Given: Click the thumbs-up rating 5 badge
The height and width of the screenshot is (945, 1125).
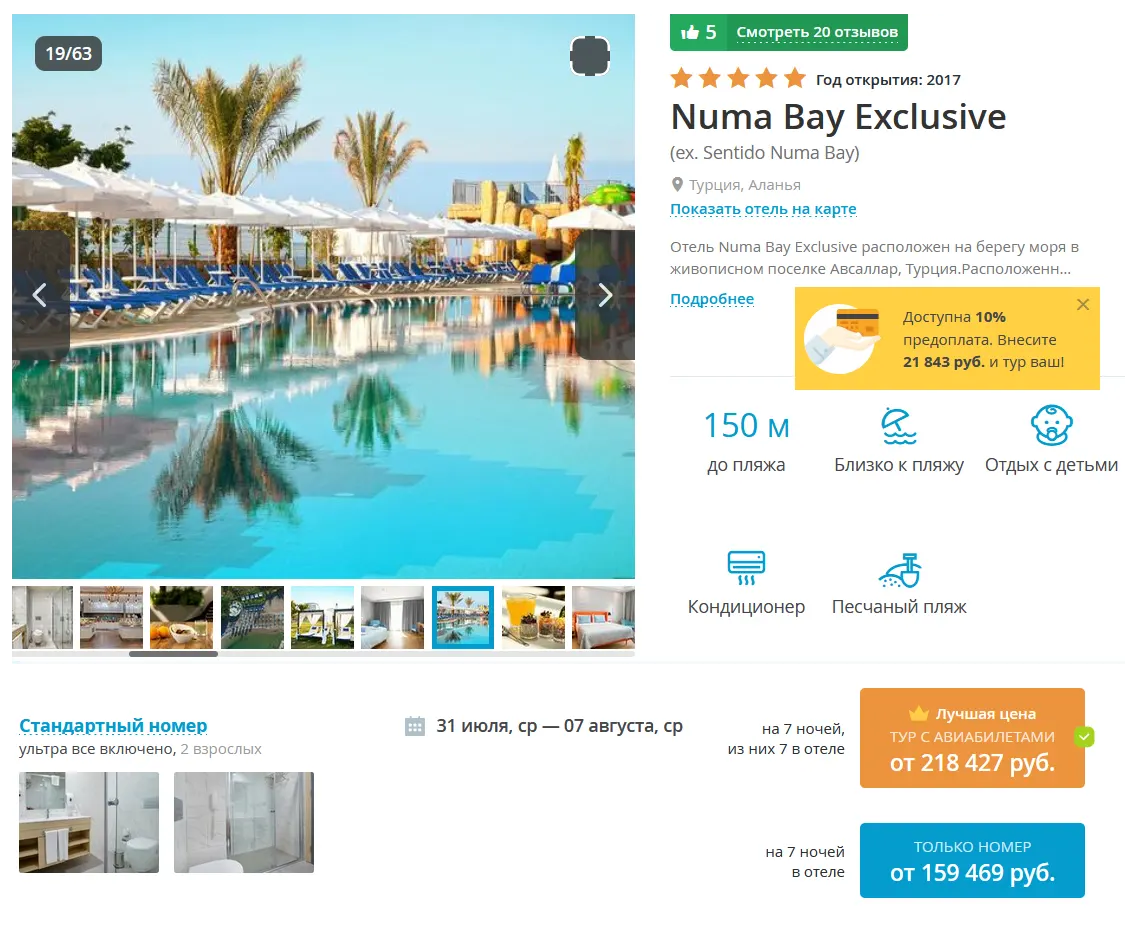Looking at the screenshot, I should [698, 32].
